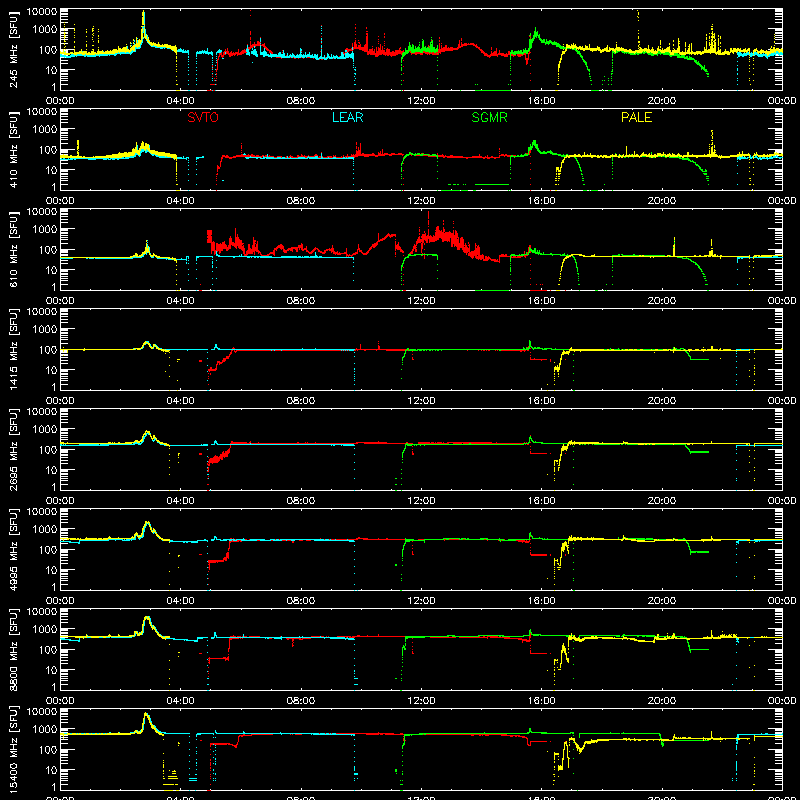Click the 04:00 label under the 245 MHz plot
The height and width of the screenshot is (800, 800).
tap(180, 101)
